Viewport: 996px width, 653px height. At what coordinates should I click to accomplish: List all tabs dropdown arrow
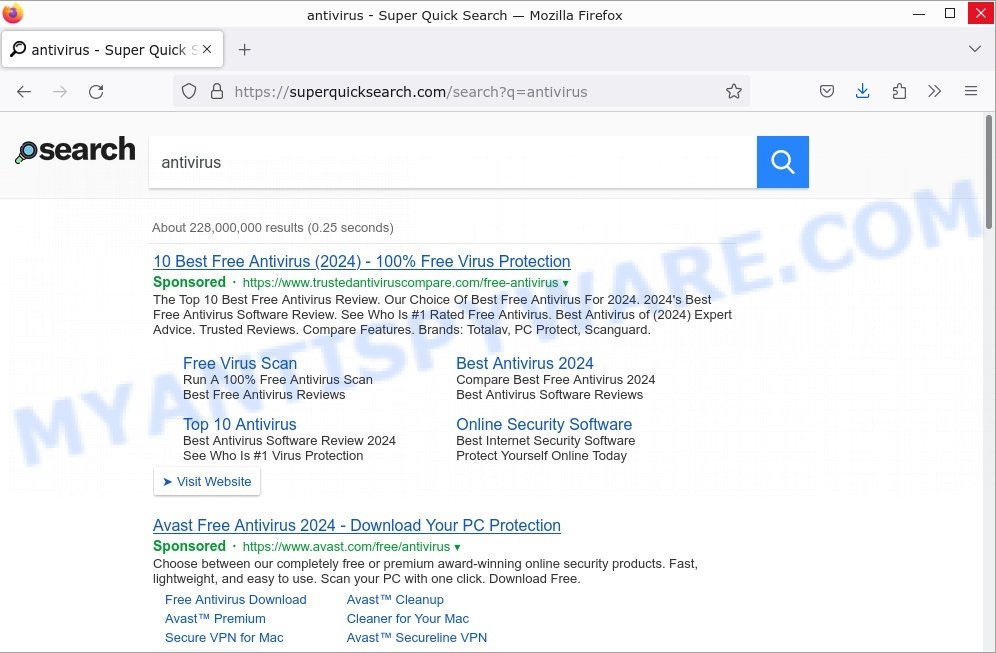(974, 49)
